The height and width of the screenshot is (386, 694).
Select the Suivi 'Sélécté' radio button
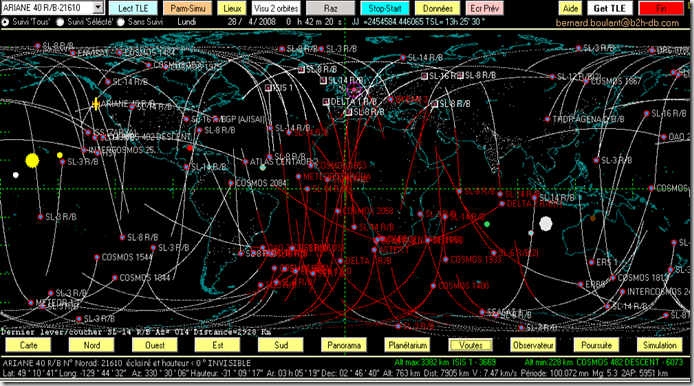(60, 22)
